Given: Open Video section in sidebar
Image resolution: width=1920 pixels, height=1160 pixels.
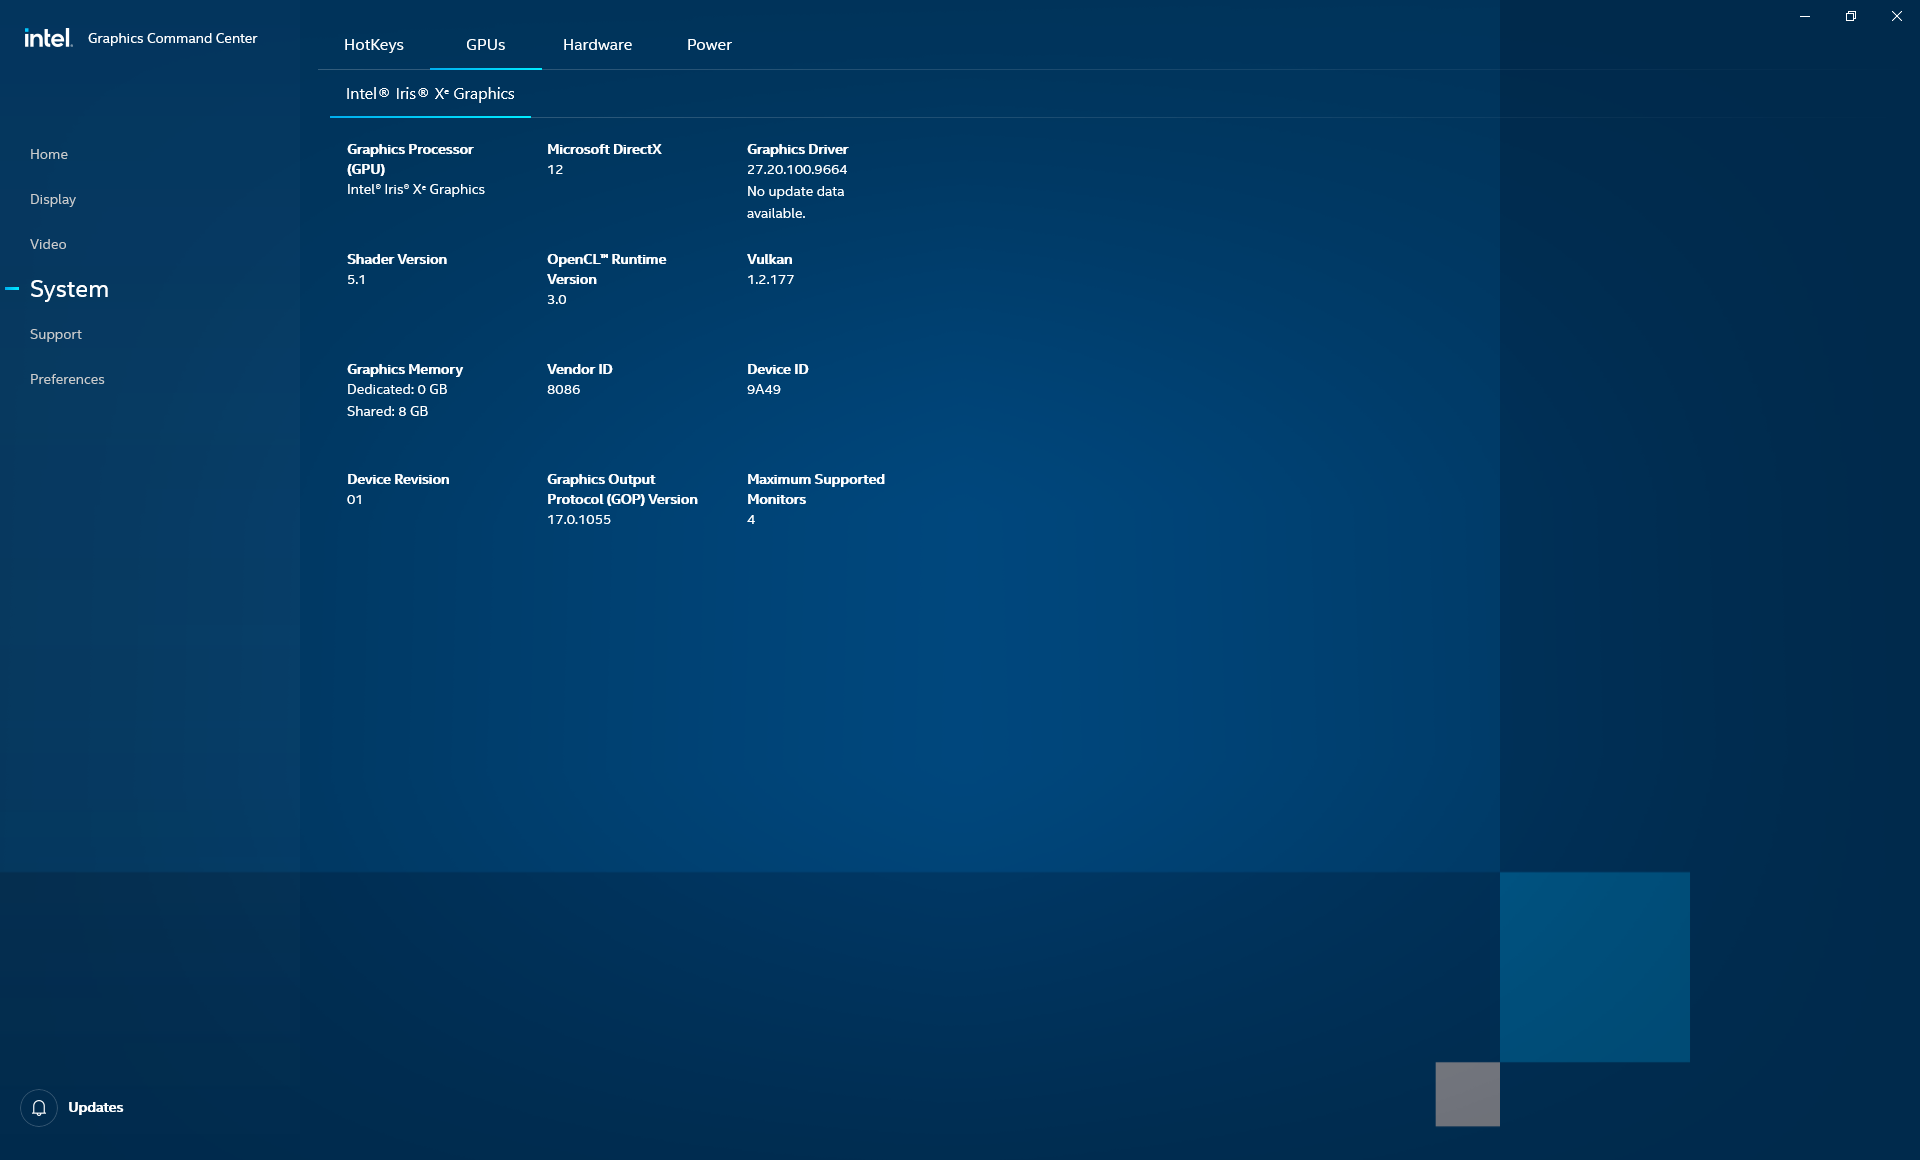Looking at the screenshot, I should click(x=48, y=244).
